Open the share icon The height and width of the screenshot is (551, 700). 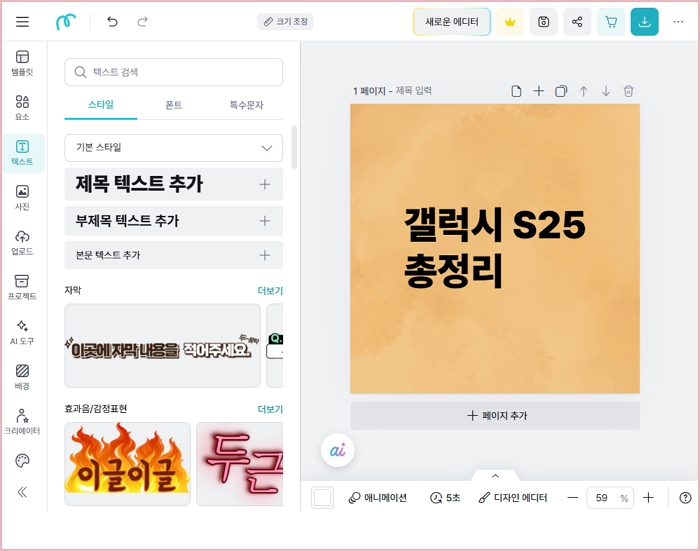pos(577,21)
